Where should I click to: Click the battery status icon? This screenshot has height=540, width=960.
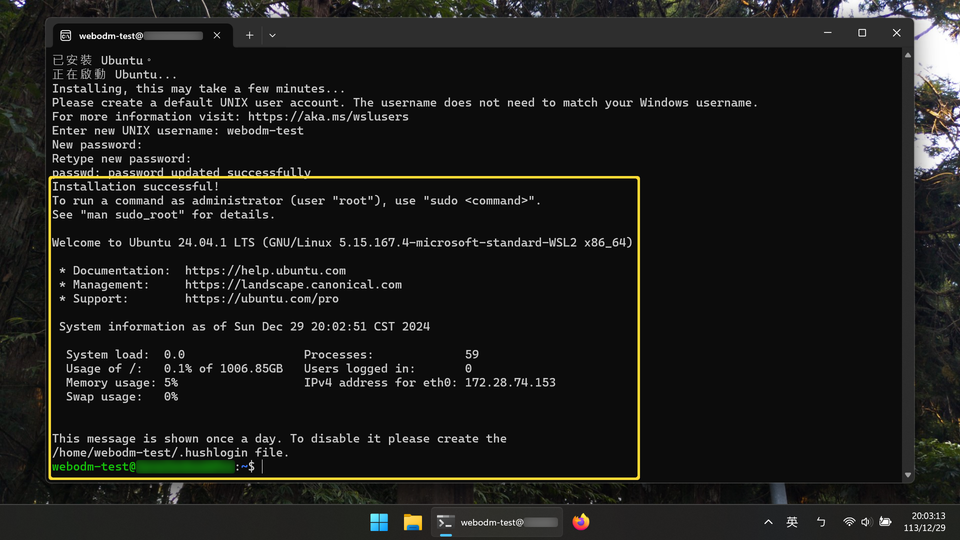(x=885, y=522)
